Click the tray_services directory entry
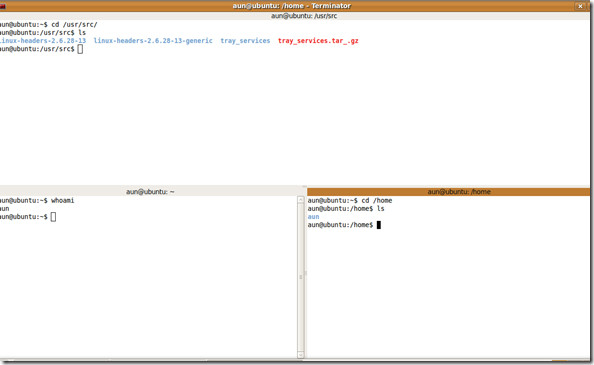Viewport: 594px width, 365px height. tap(245, 41)
